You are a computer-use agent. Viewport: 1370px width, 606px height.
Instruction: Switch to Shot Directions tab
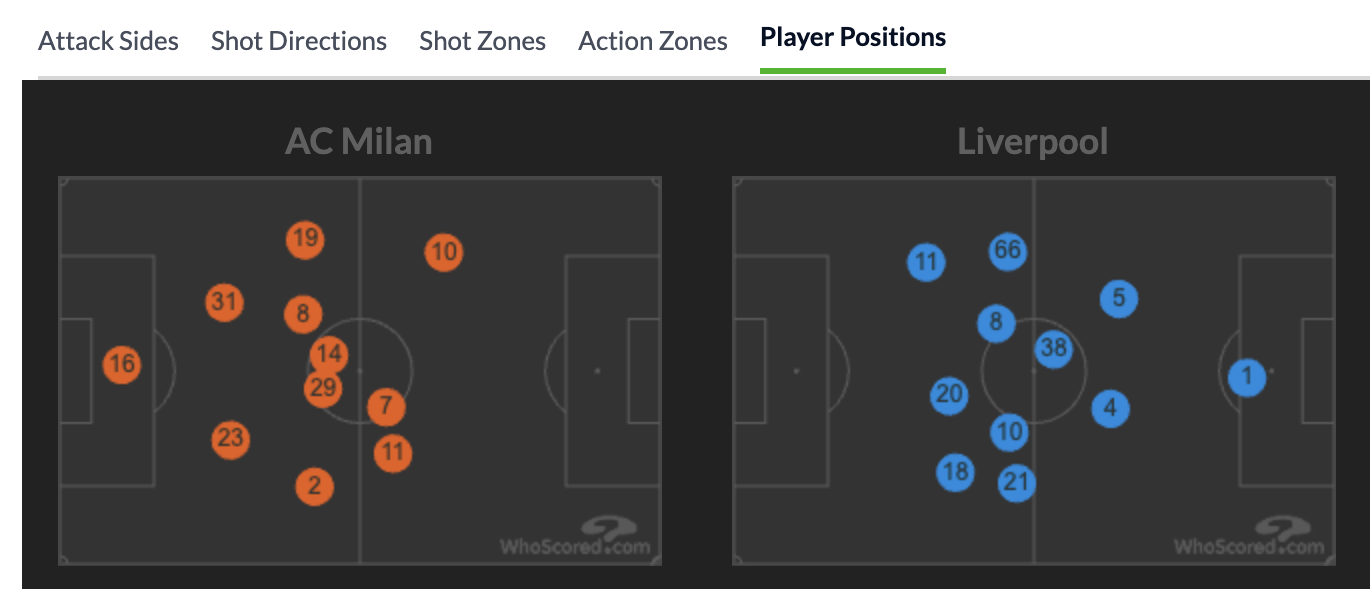point(299,41)
